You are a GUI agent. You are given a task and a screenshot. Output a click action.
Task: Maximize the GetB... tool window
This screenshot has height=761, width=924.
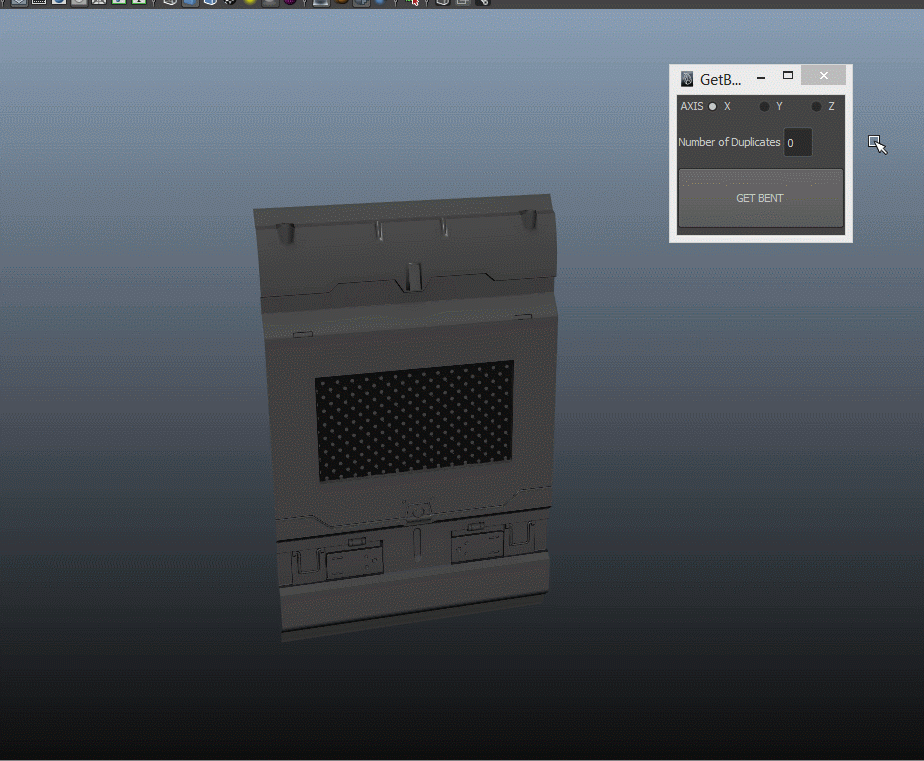(788, 75)
